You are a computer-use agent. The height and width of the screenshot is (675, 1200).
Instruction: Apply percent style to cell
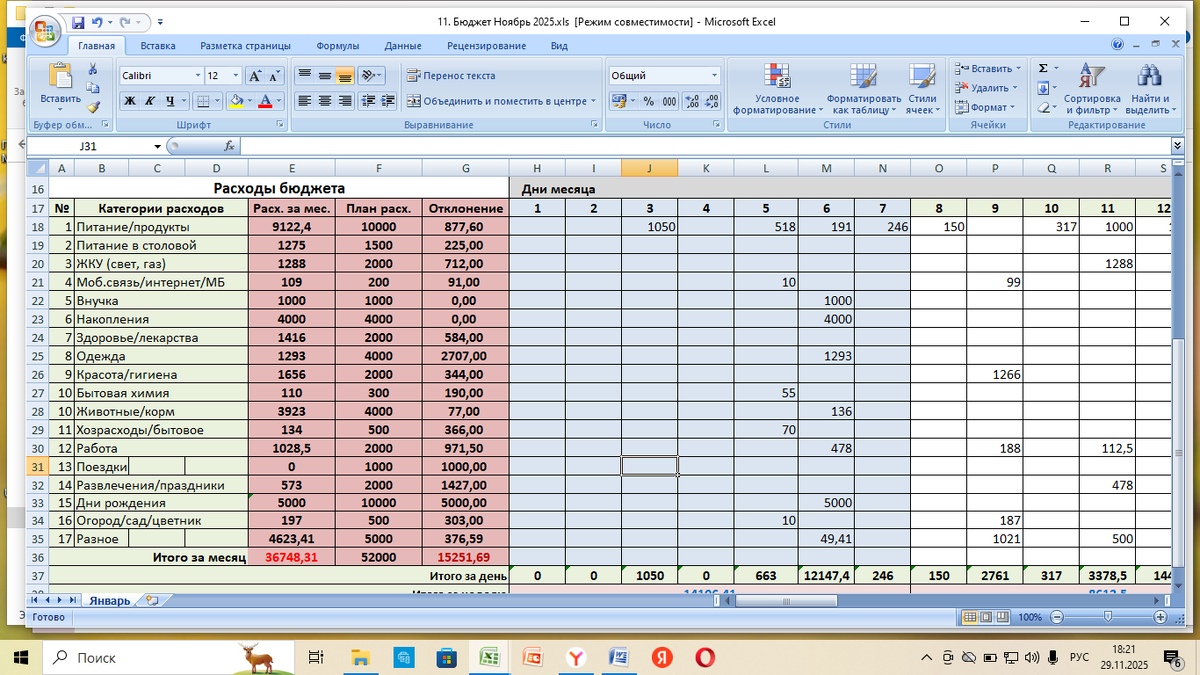(648, 101)
